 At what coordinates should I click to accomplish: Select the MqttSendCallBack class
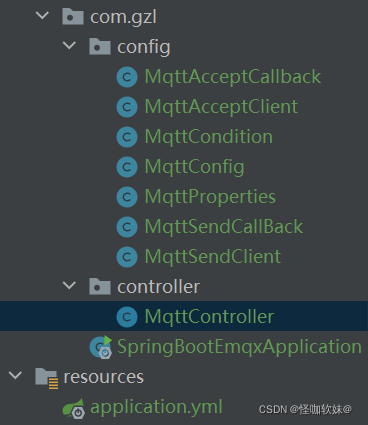pyautogui.click(x=224, y=227)
